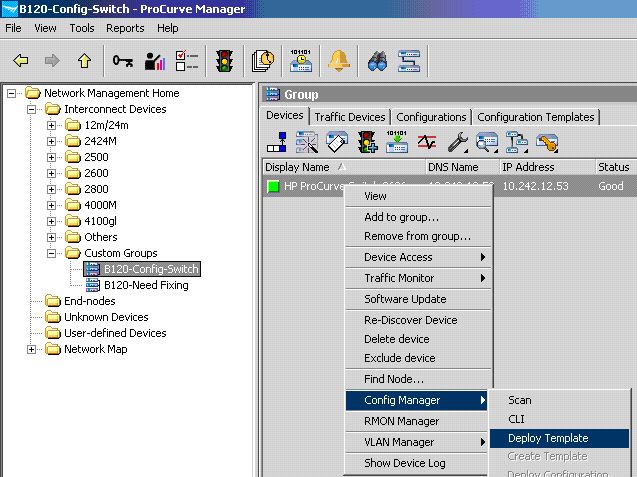Click the network topology blue squares icon

click(x=277, y=142)
